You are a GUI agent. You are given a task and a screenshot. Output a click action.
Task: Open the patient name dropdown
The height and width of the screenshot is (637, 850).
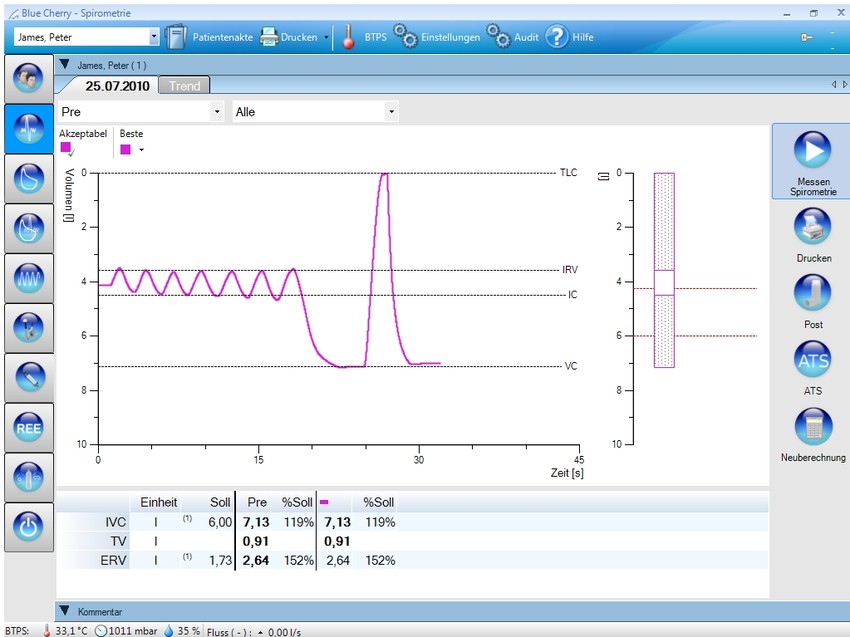coord(154,37)
